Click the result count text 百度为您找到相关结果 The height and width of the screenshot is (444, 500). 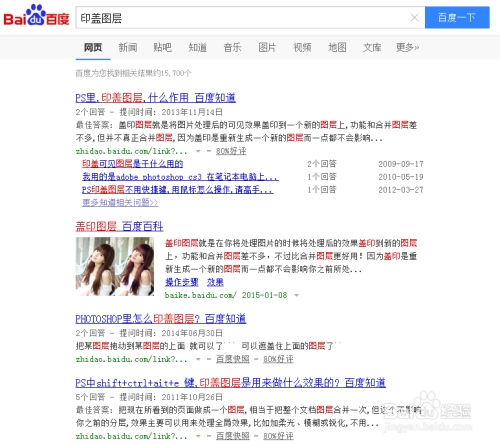pyautogui.click(x=133, y=73)
